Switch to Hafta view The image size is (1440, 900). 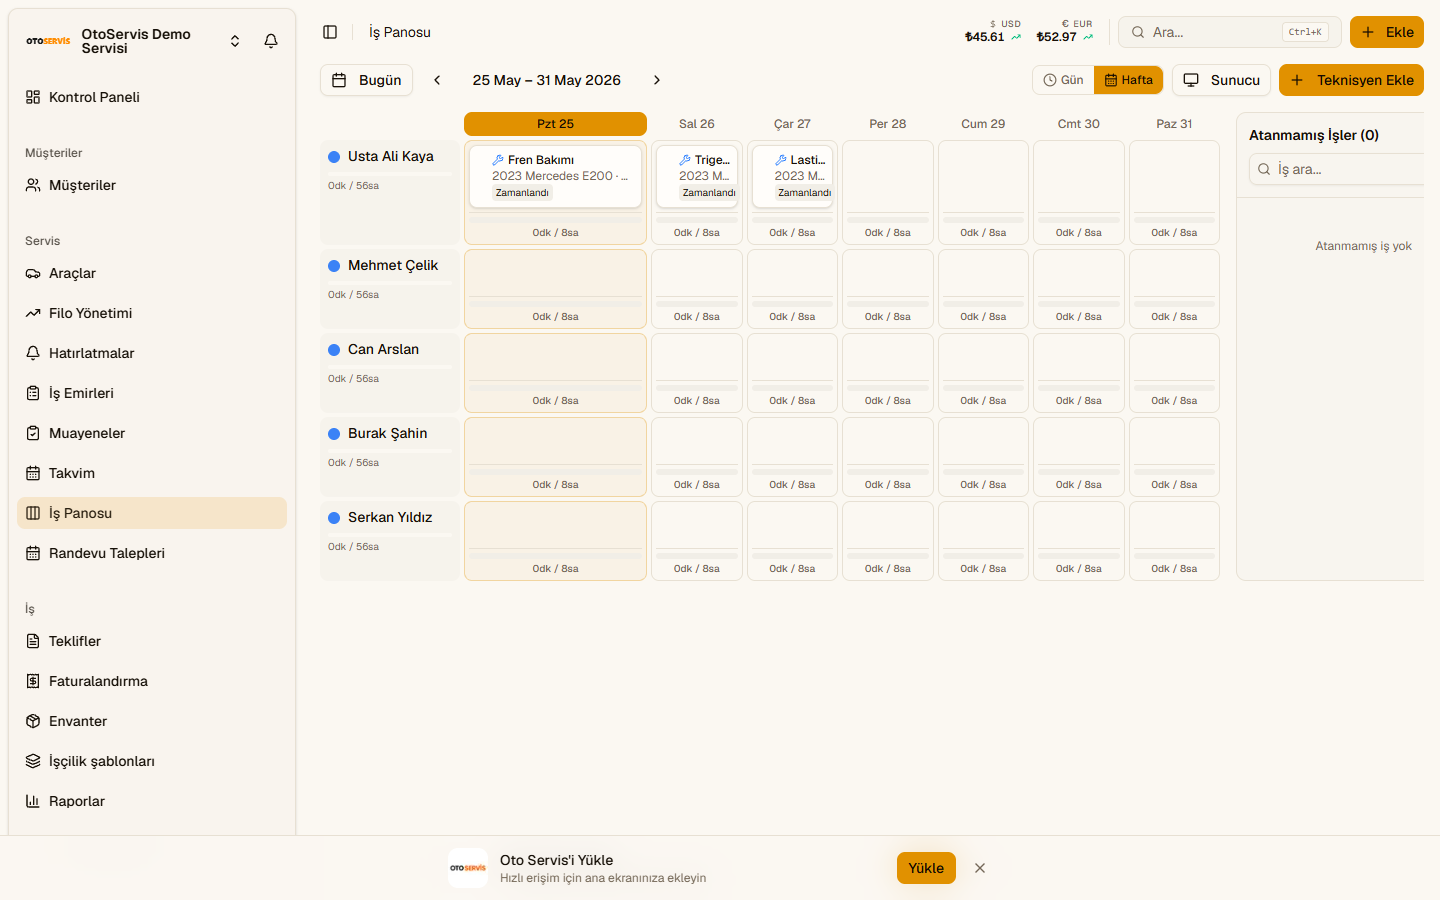pos(1128,80)
